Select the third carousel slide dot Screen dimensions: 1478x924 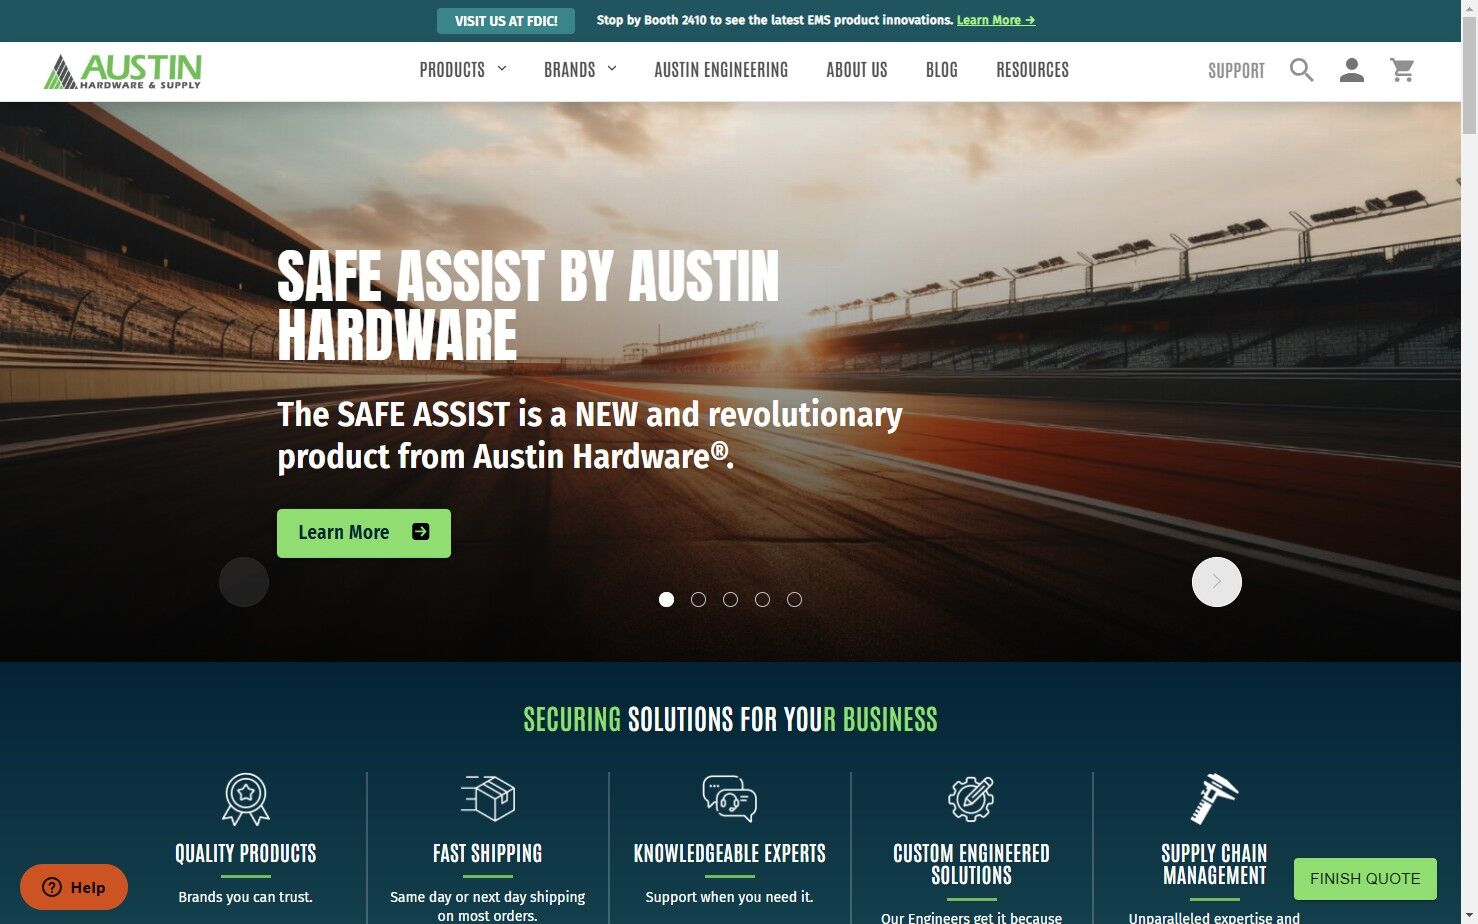click(731, 600)
